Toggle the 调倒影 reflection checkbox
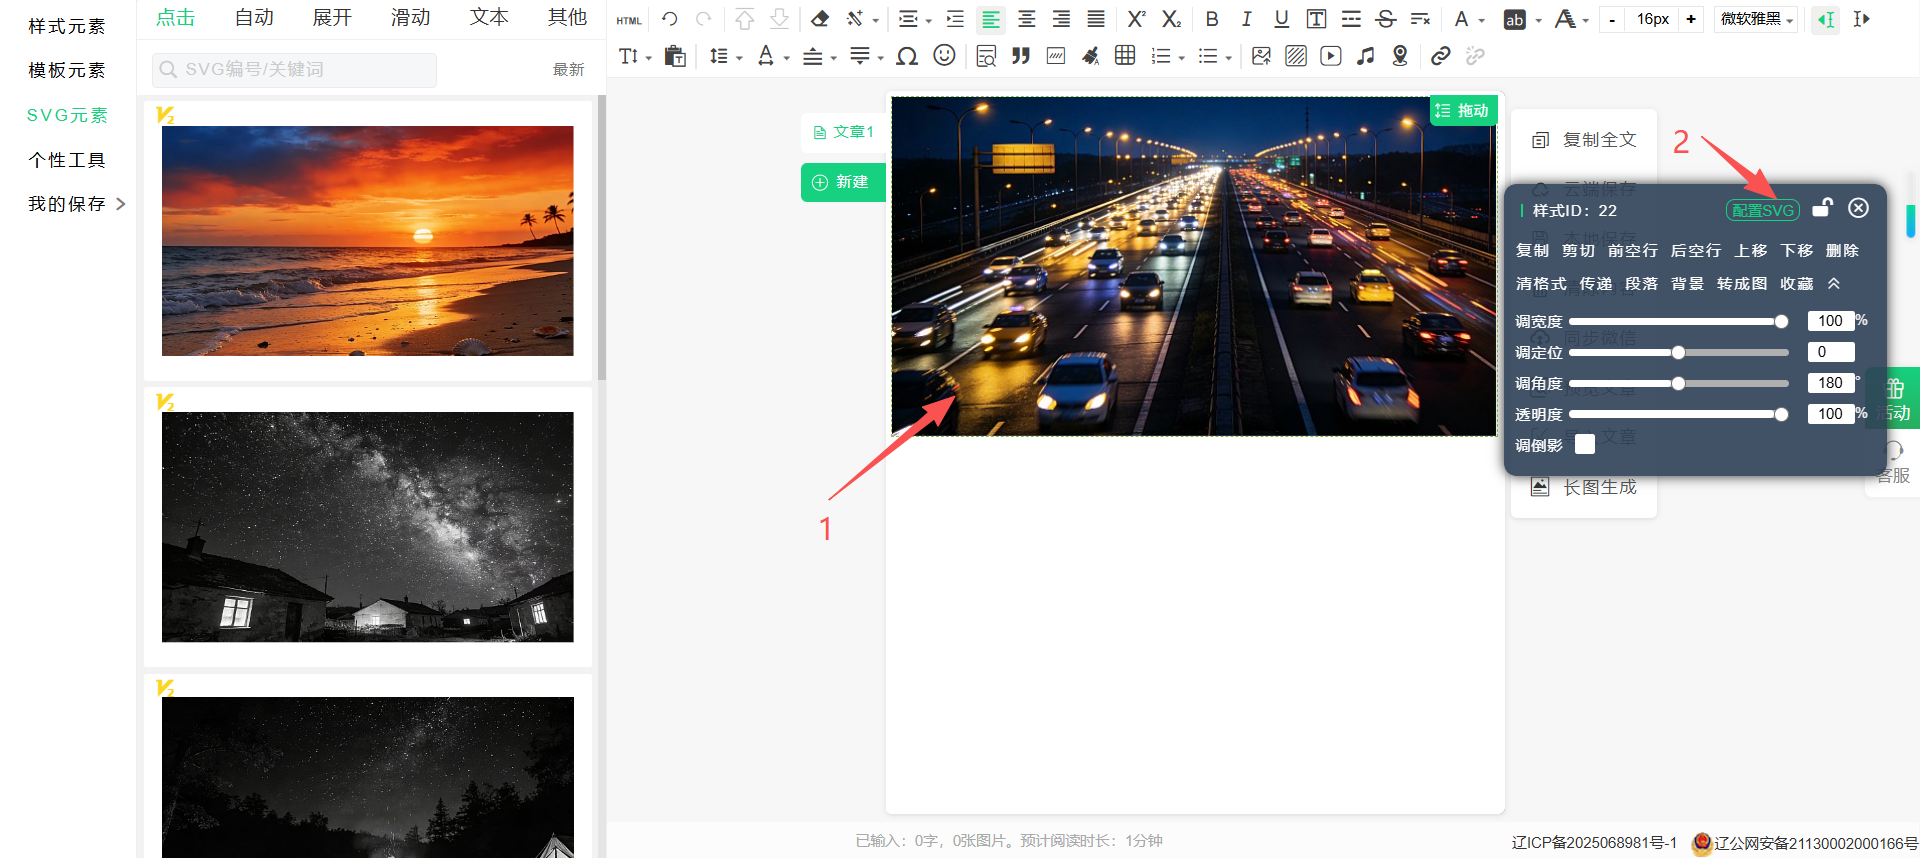This screenshot has width=1920, height=858. (x=1585, y=445)
